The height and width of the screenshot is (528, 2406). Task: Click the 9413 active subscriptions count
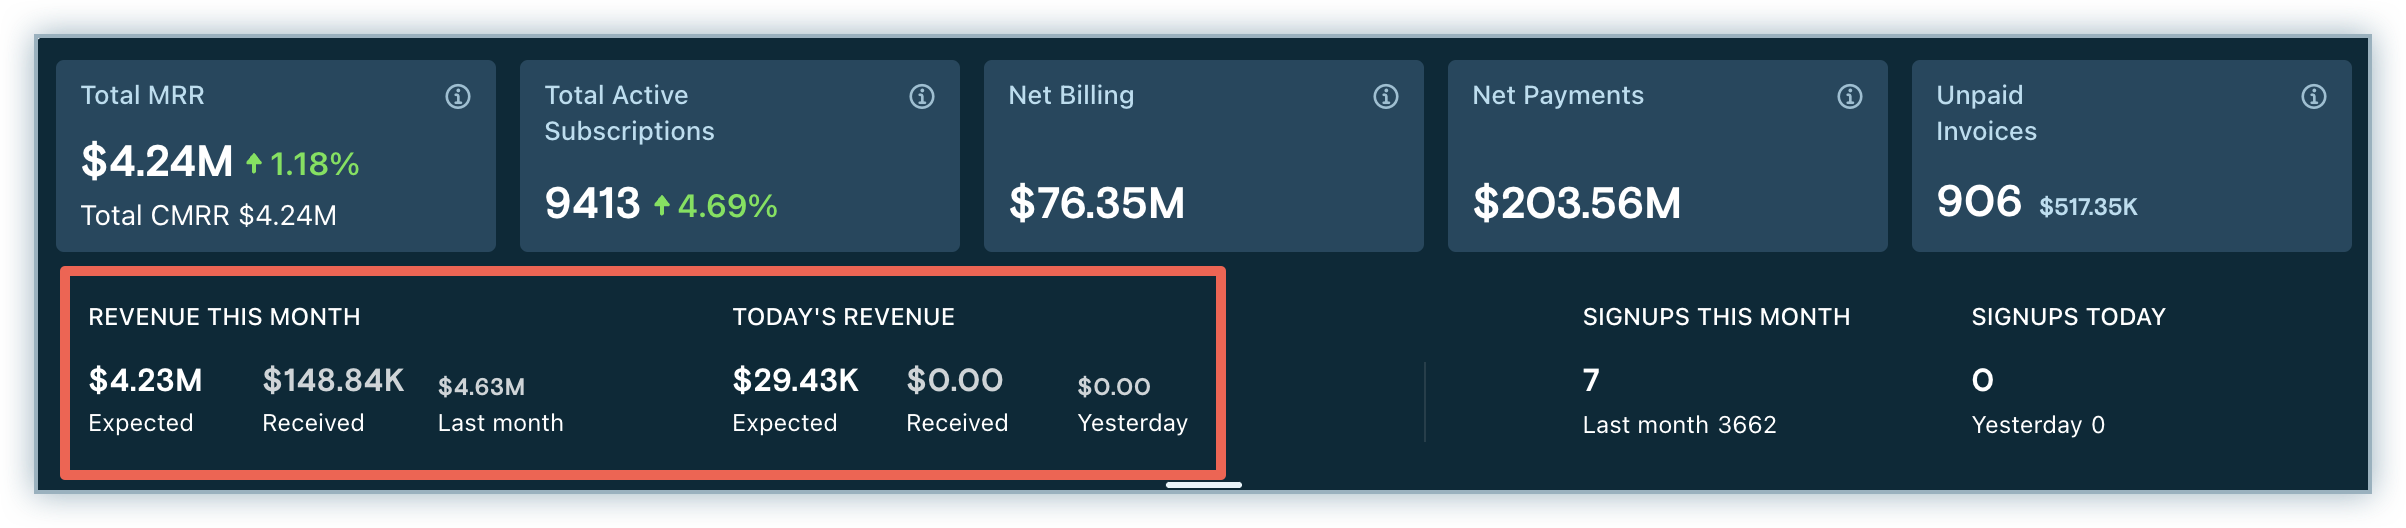click(592, 204)
